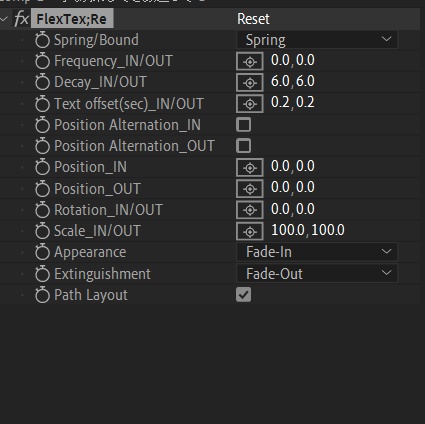425x424 pixels.
Task: Check the Position Alternation_OUT checkbox
Action: click(x=244, y=146)
